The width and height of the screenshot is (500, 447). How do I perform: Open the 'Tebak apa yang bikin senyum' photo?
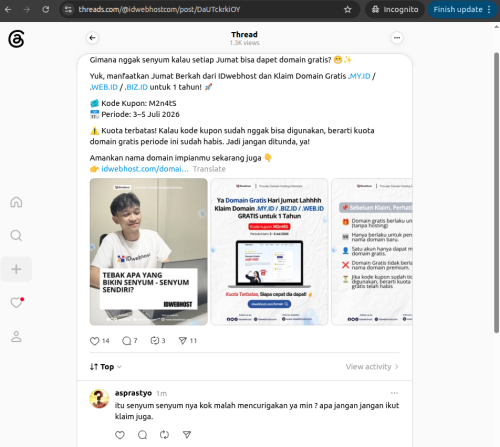tap(149, 252)
